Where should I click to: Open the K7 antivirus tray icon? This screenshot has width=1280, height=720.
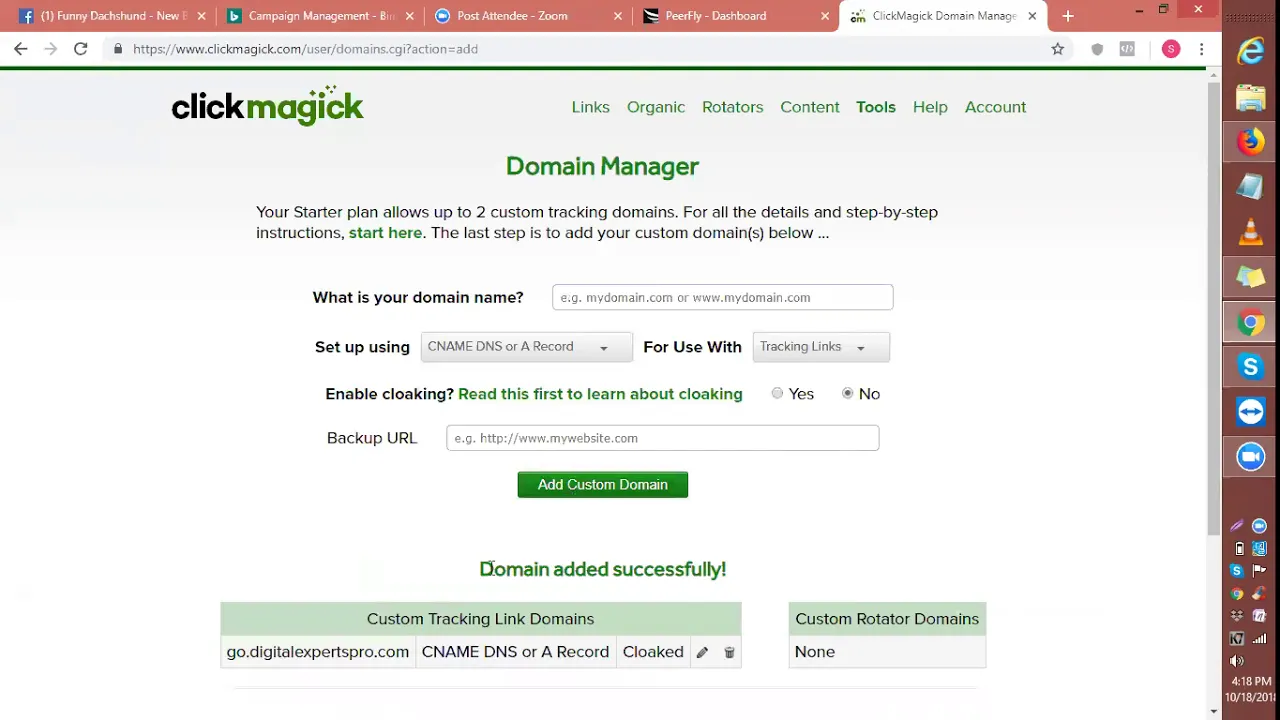[1237, 639]
